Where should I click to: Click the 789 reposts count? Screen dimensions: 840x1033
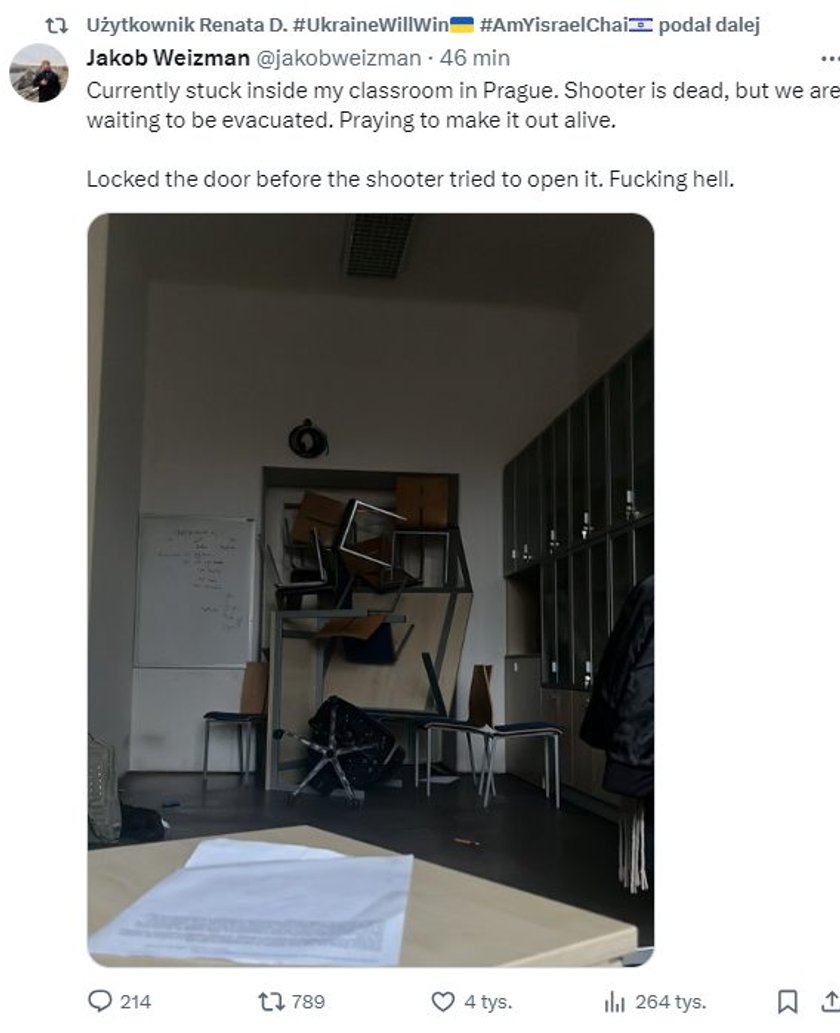tap(308, 1002)
